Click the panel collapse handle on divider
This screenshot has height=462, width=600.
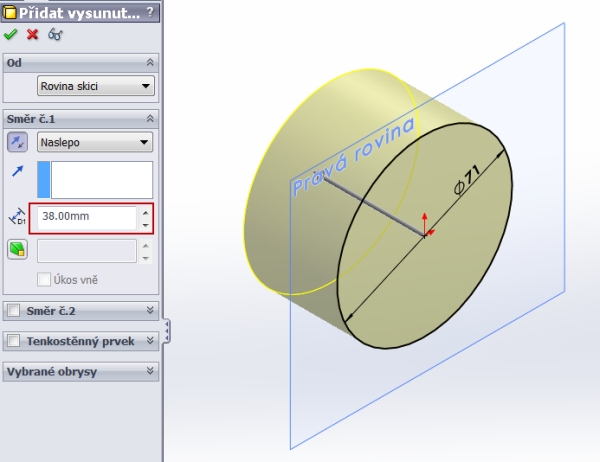point(167,331)
